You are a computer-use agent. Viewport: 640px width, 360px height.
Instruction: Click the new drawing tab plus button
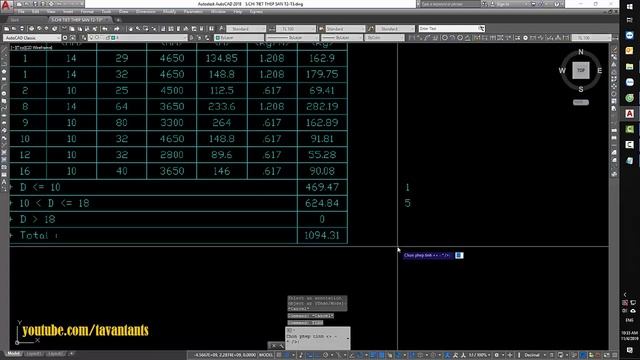[x=118, y=20]
